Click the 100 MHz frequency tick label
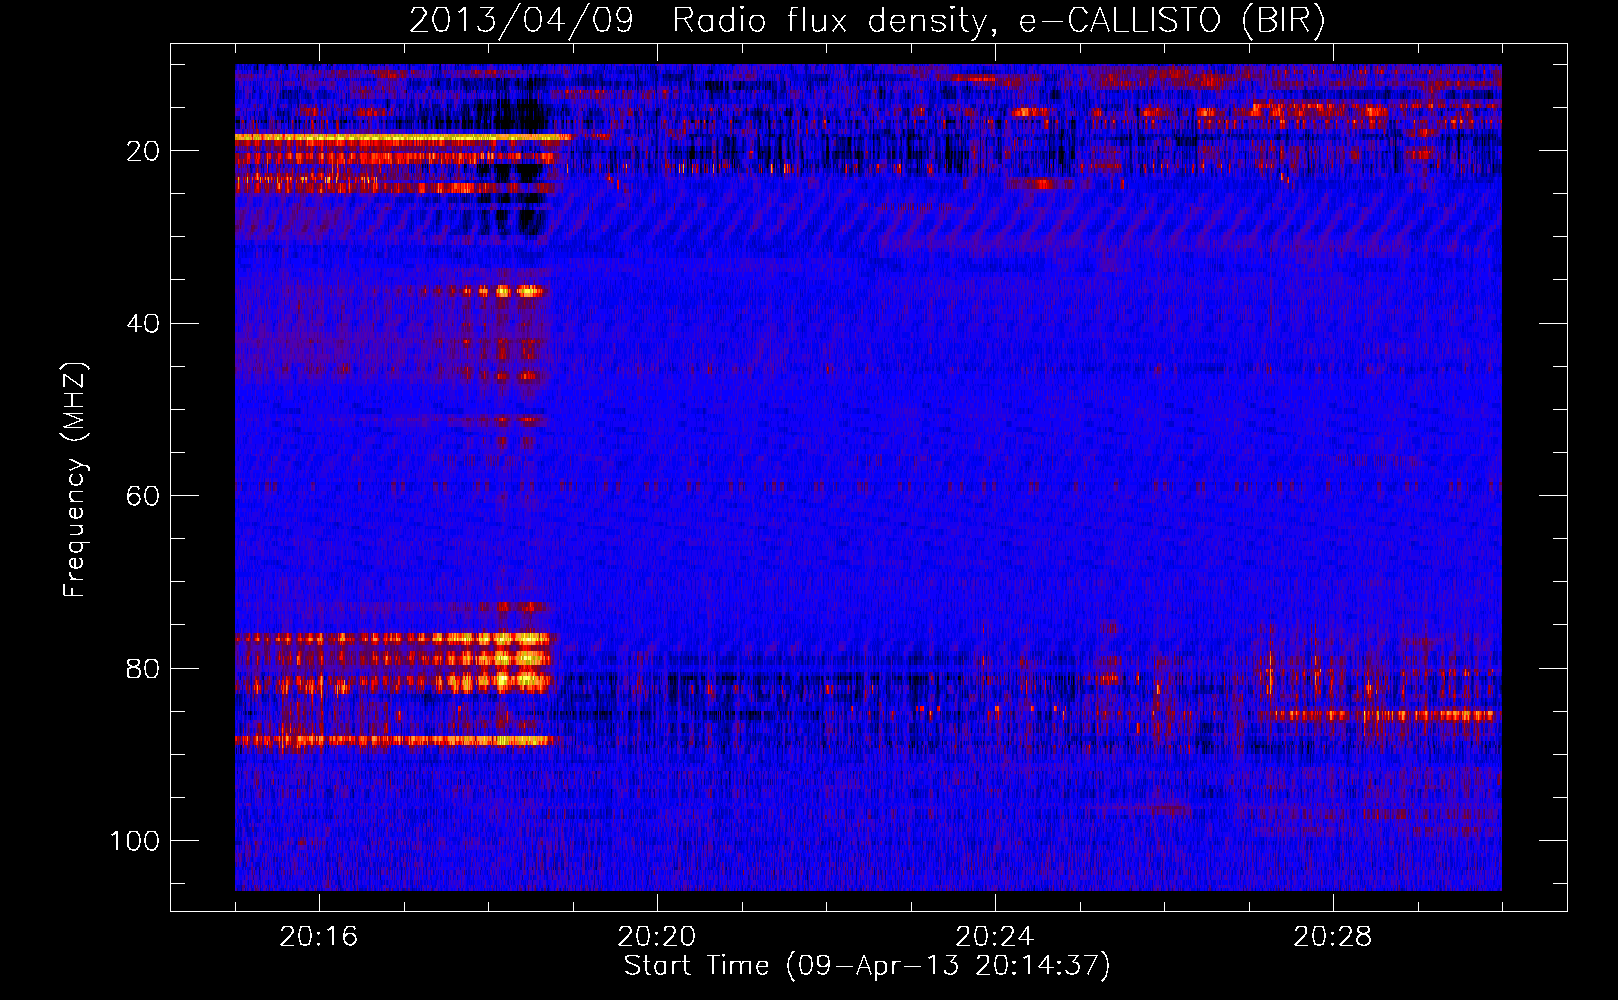This screenshot has width=1618, height=1000. coord(135,841)
